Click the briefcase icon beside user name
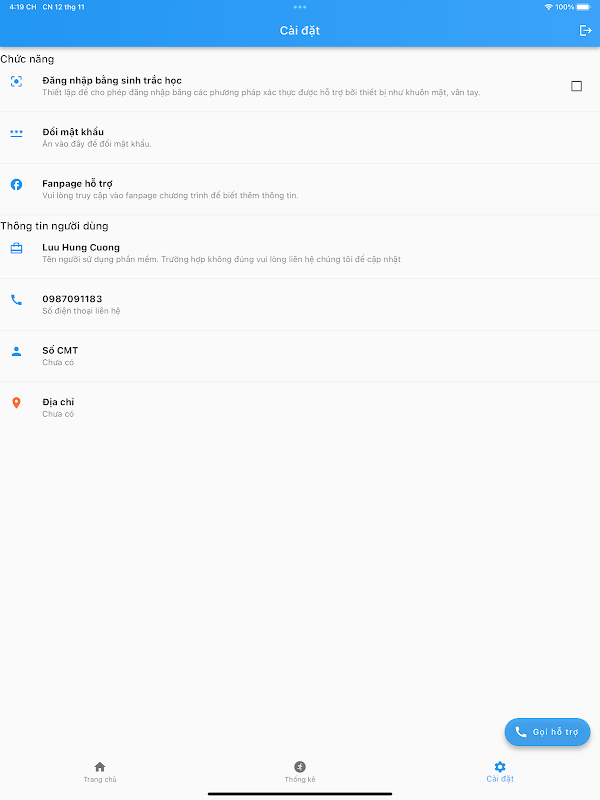Viewport: 600px width, 800px height. (x=16, y=248)
